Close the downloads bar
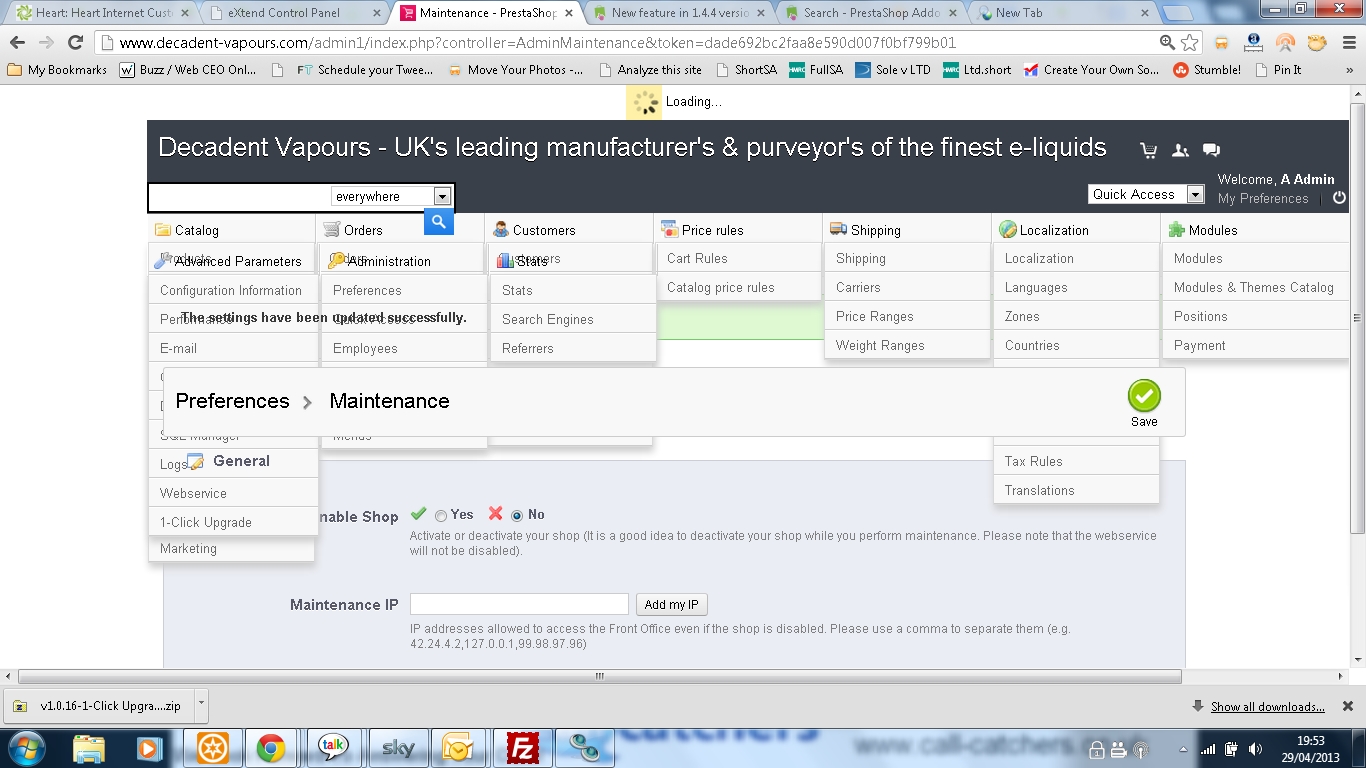The image size is (1366, 768). click(x=1350, y=706)
